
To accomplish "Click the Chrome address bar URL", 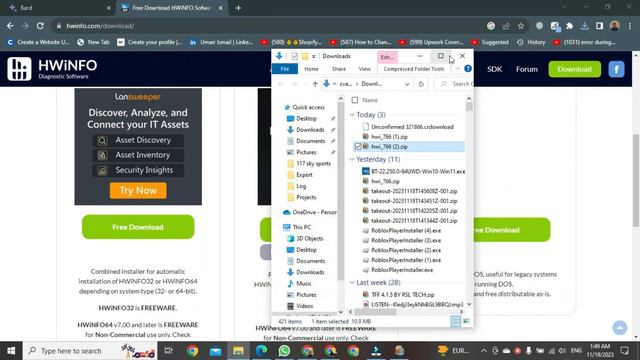I will tap(100, 26).
